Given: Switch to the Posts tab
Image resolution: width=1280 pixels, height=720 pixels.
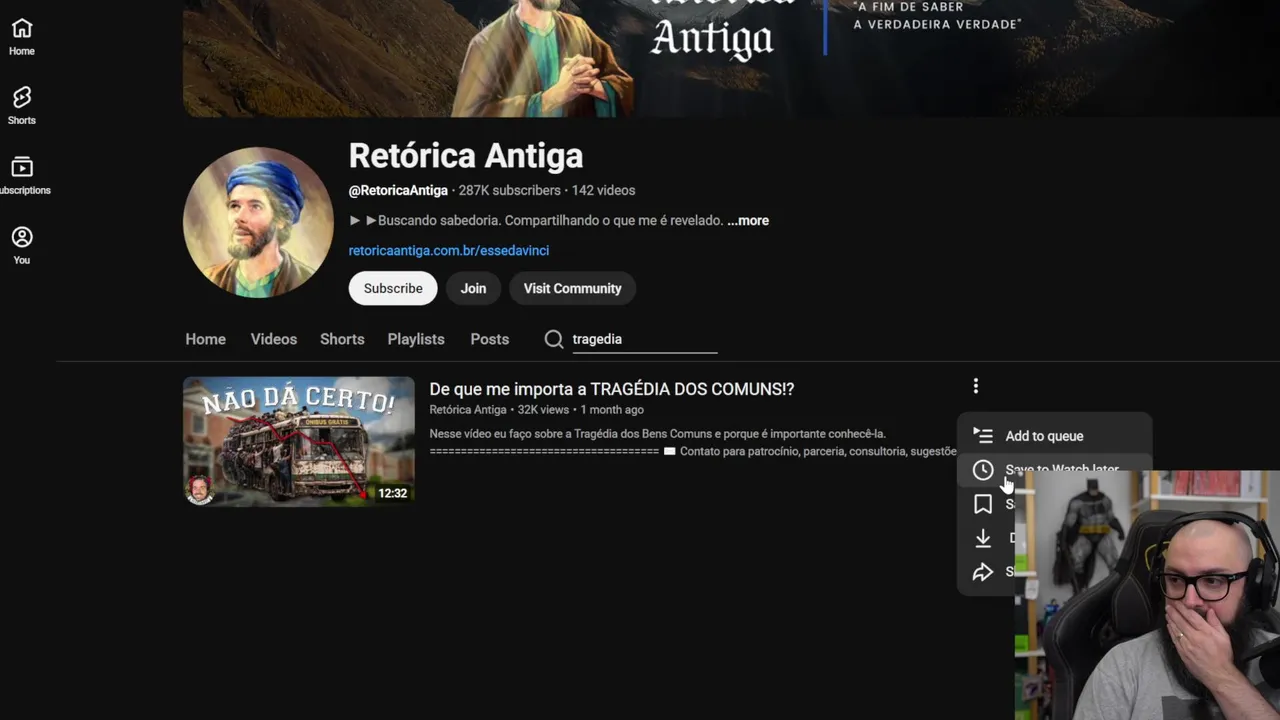Looking at the screenshot, I should 490,339.
